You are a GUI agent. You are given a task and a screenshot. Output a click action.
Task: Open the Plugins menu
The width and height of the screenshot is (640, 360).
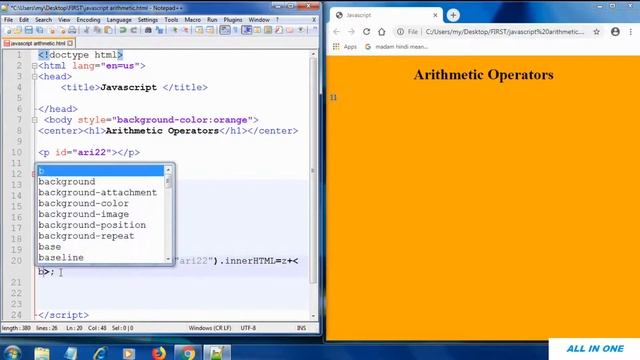pos(233,20)
